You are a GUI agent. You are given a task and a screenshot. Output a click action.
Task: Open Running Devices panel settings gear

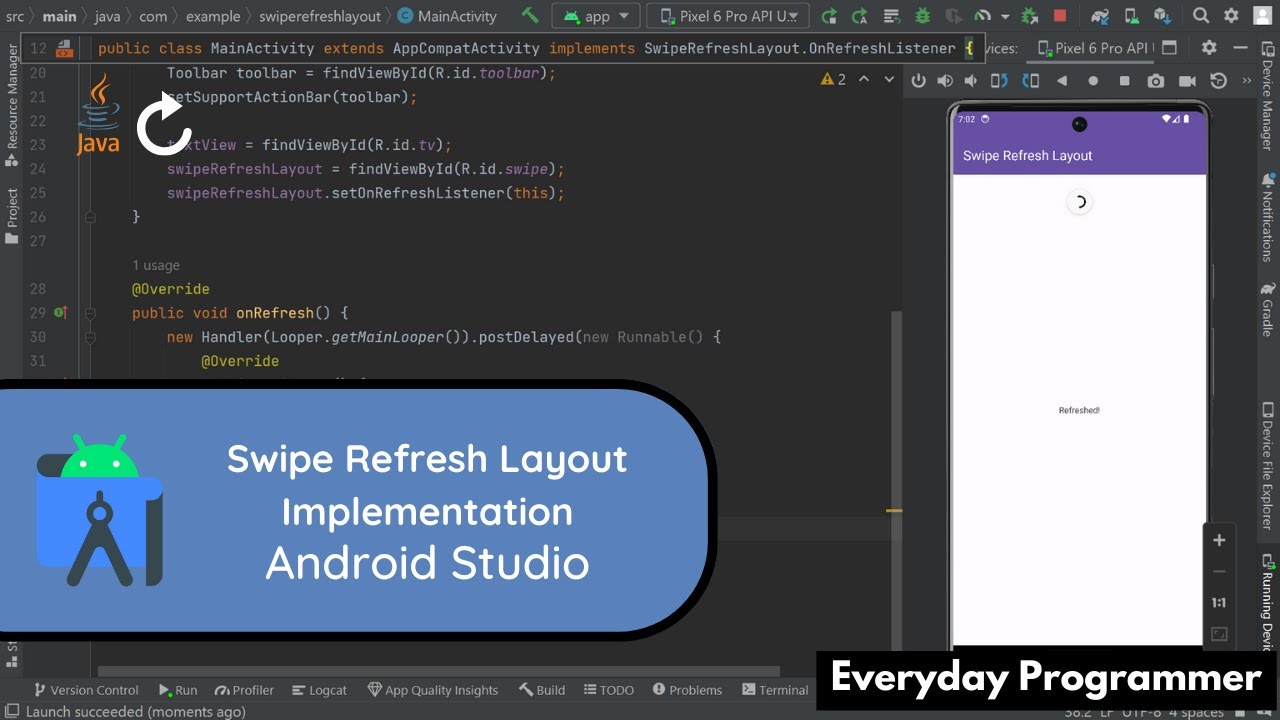[1209, 48]
